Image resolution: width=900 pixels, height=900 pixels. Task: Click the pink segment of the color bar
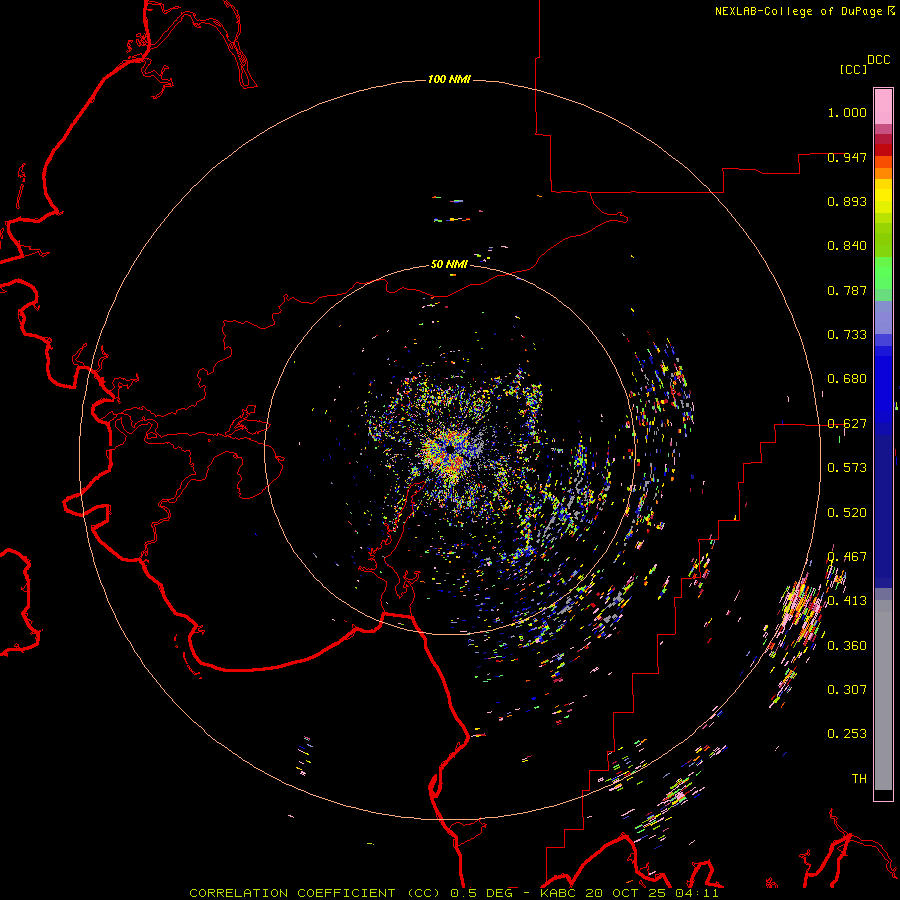[883, 107]
